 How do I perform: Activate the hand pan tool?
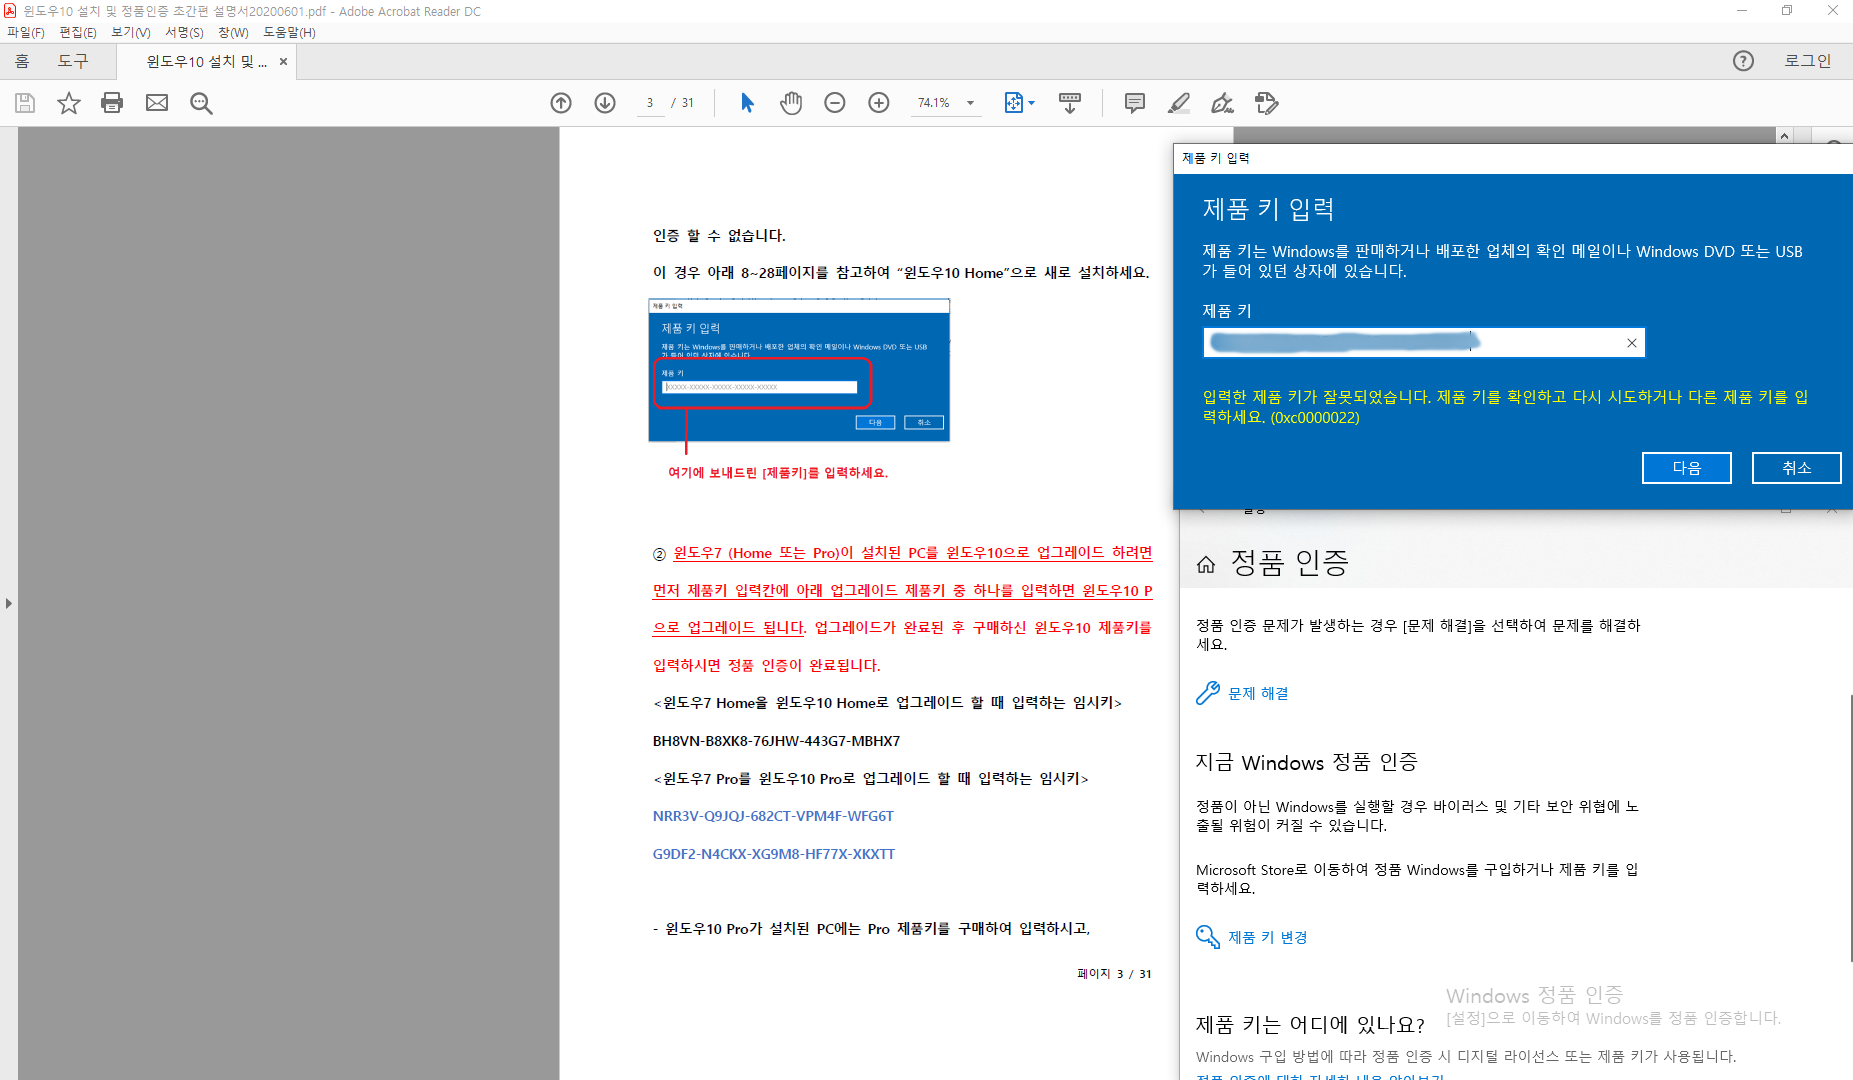pyautogui.click(x=791, y=103)
